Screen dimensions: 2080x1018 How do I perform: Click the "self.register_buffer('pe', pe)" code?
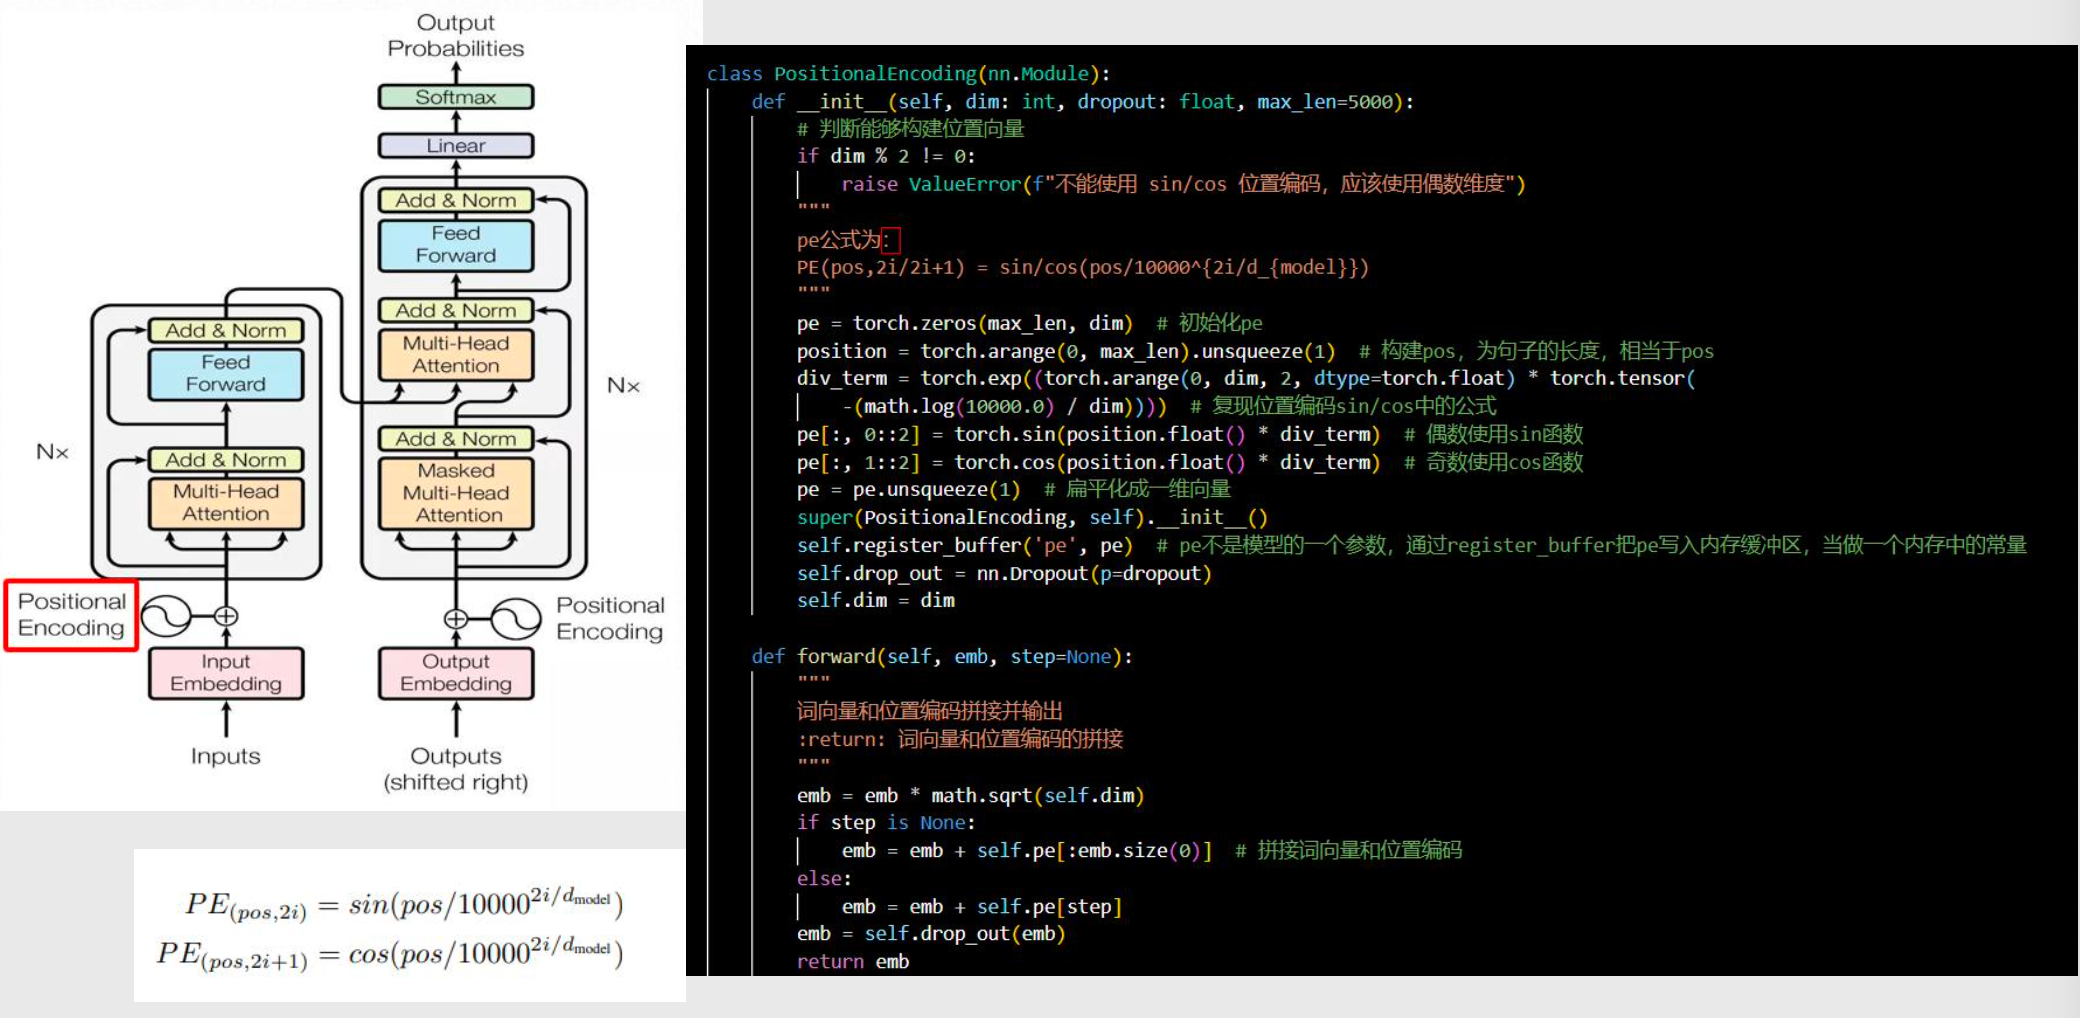[x=964, y=546]
